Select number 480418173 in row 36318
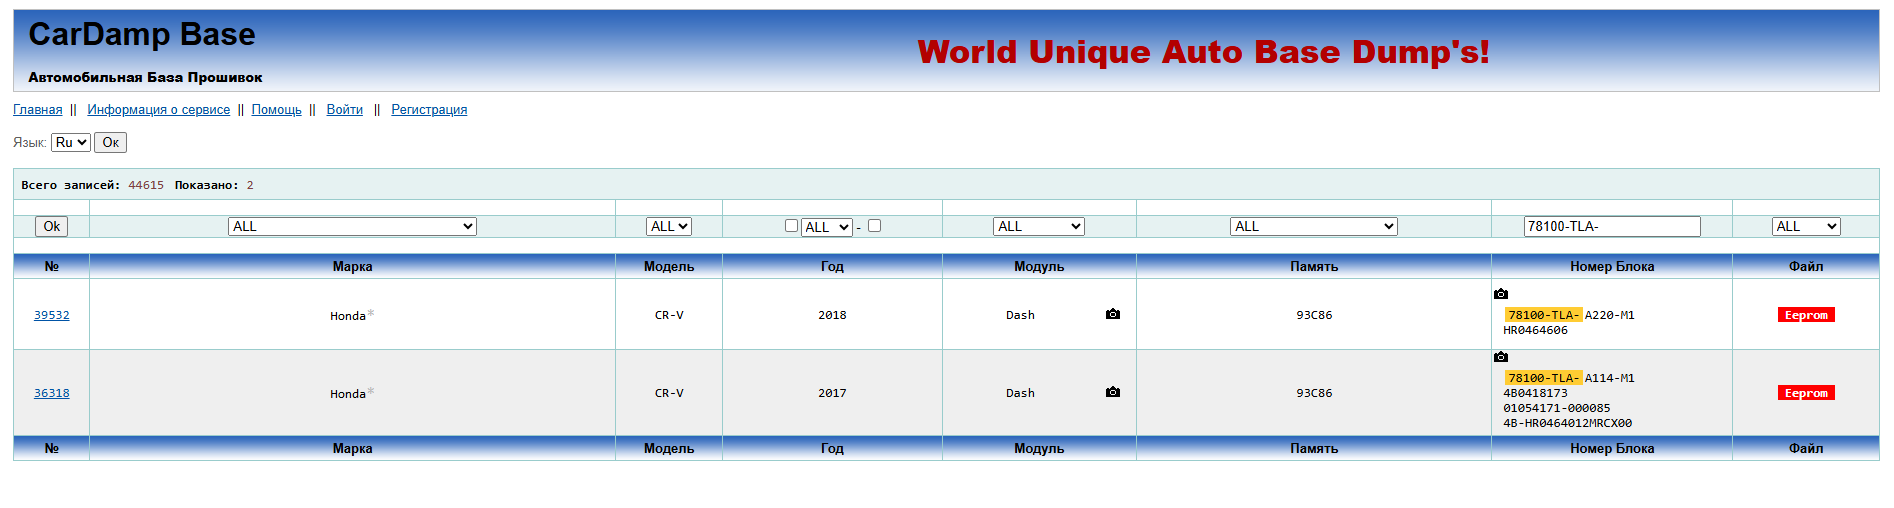This screenshot has width=1894, height=508. point(1535,393)
